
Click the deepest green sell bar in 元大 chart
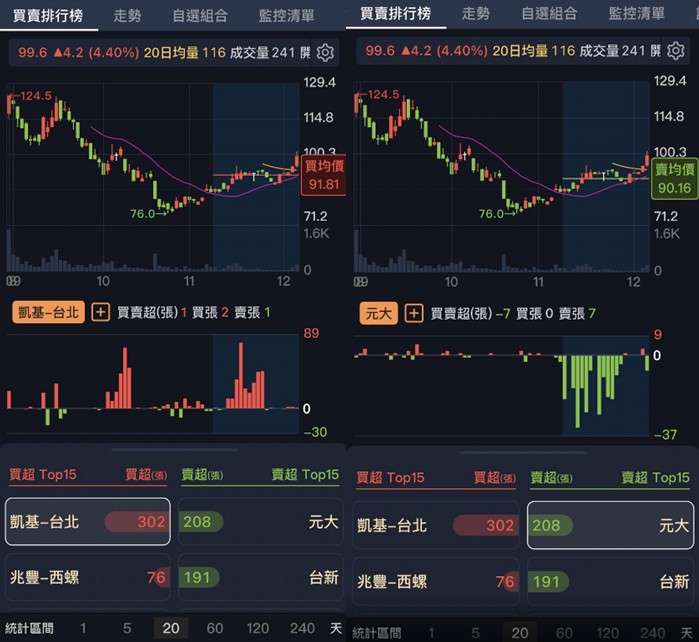578,391
